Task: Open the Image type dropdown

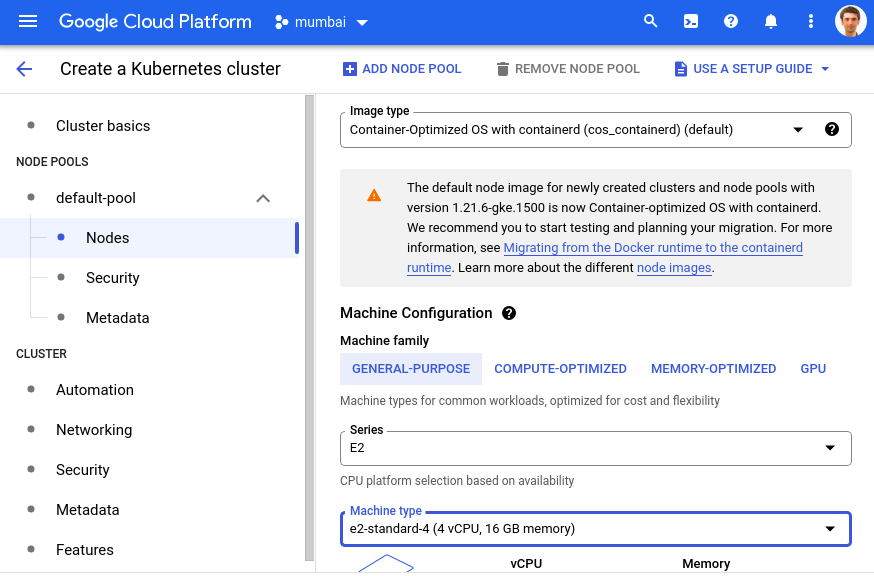Action: click(595, 130)
